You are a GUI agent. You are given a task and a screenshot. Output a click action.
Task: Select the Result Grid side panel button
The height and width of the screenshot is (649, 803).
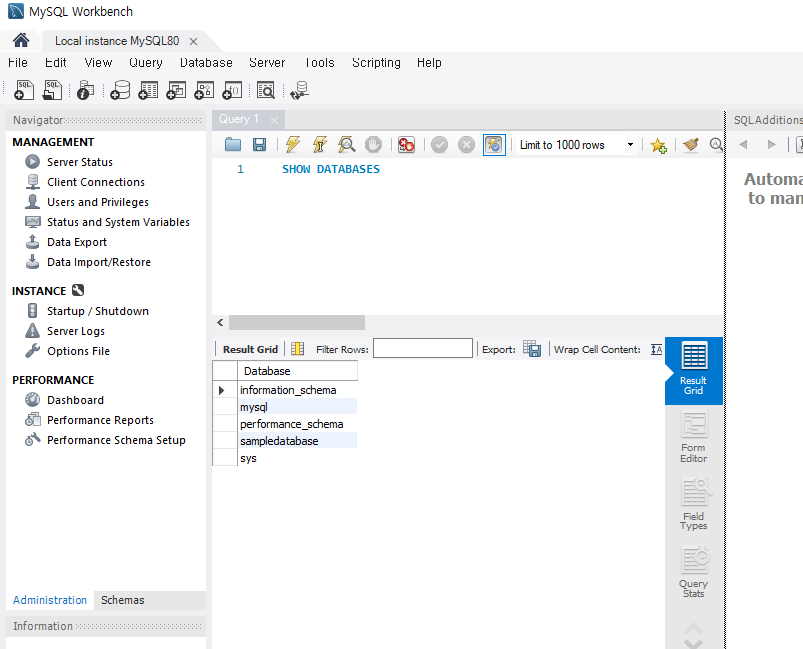coord(693,370)
